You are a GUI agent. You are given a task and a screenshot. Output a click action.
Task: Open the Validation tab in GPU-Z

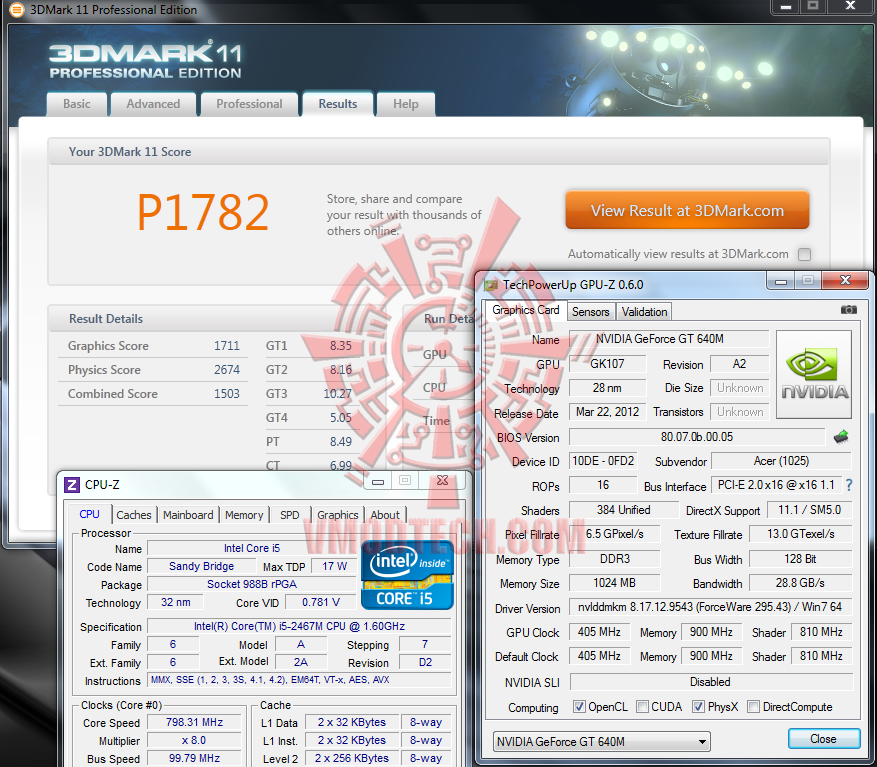point(644,312)
